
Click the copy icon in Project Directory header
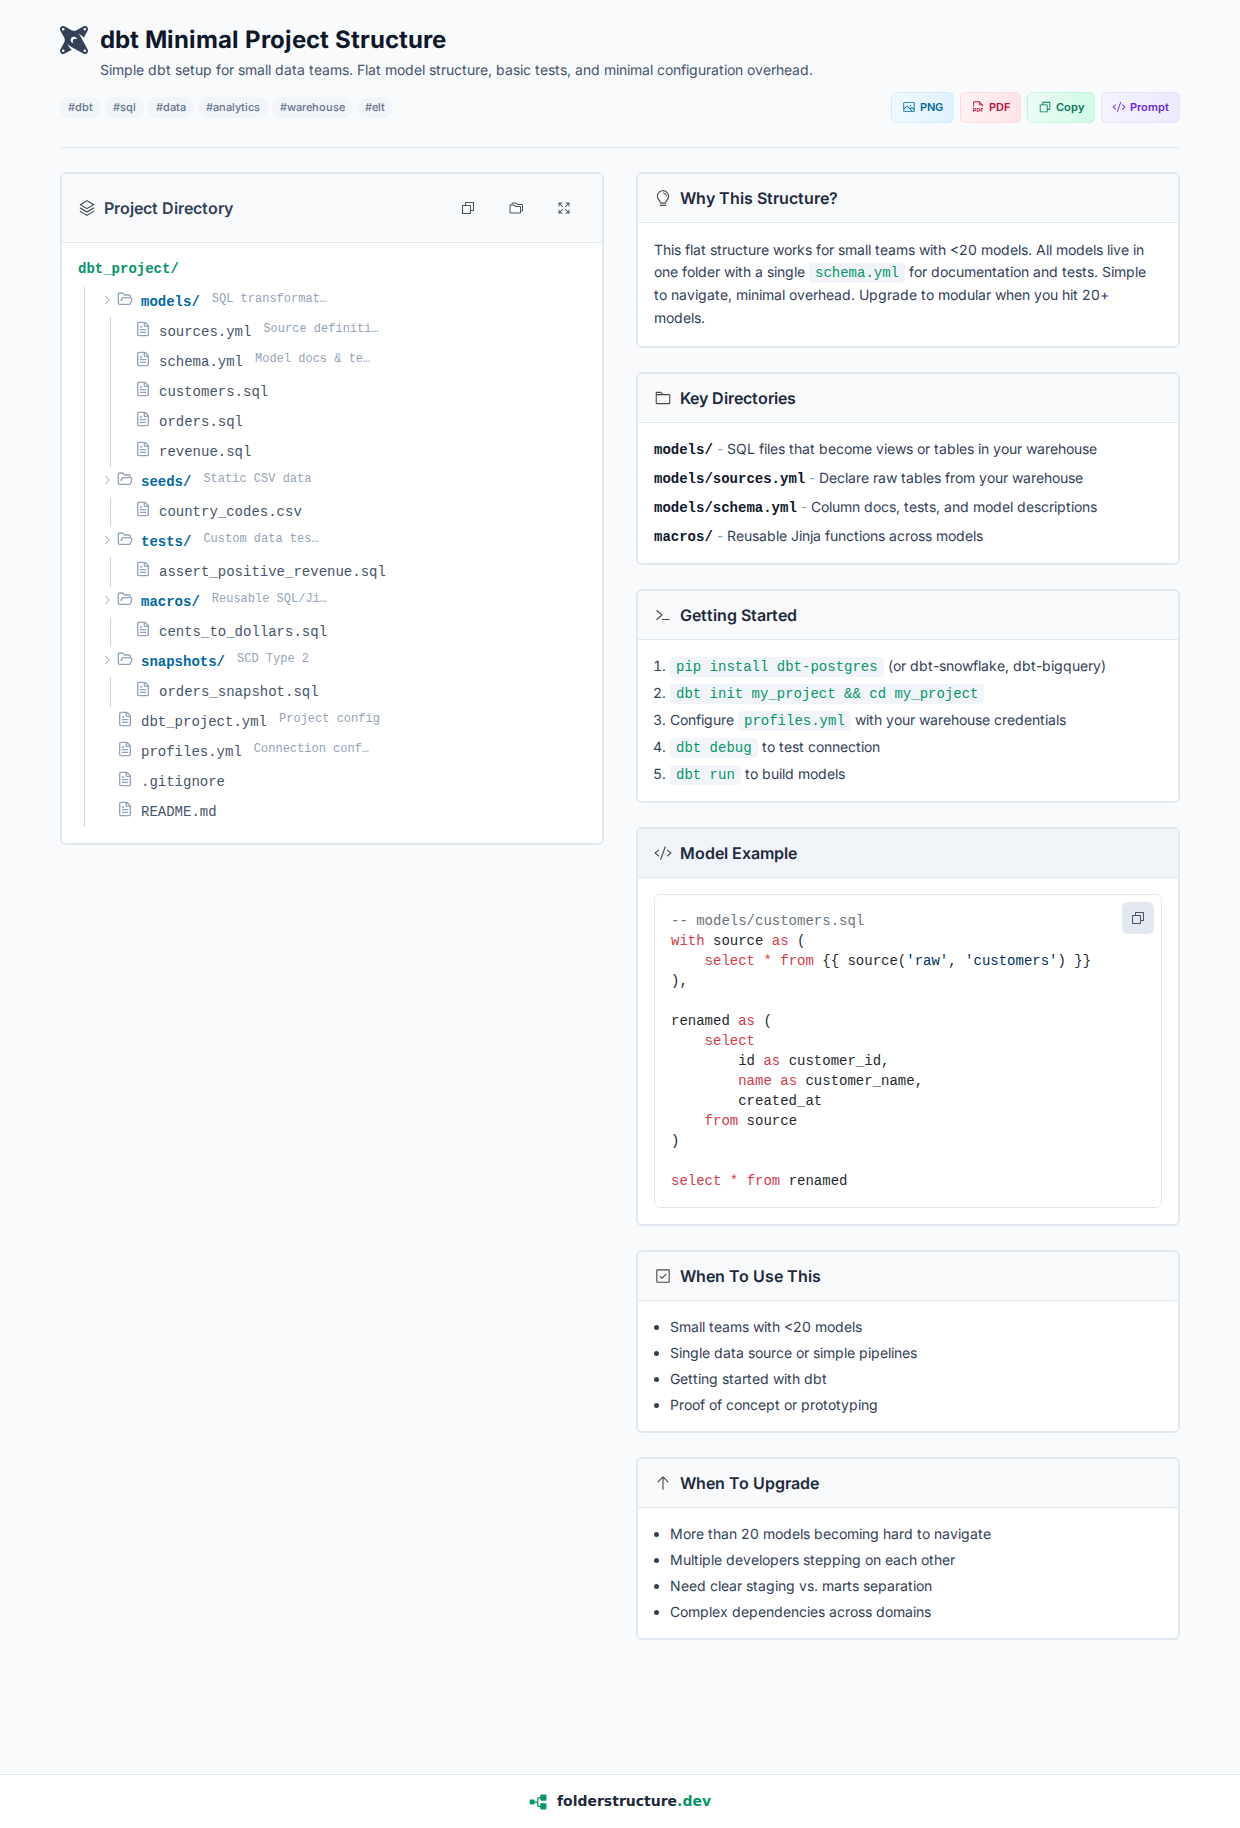[468, 208]
